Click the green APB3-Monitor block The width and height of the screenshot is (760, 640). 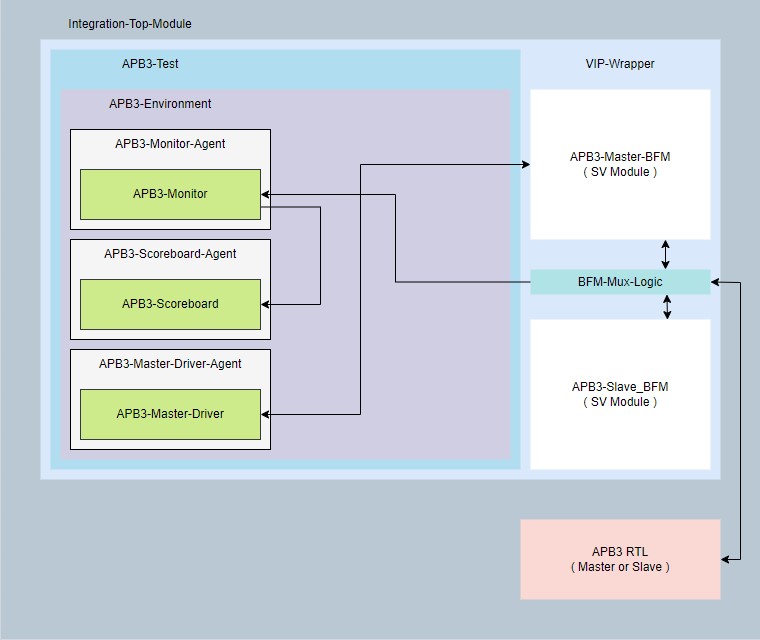coord(170,194)
